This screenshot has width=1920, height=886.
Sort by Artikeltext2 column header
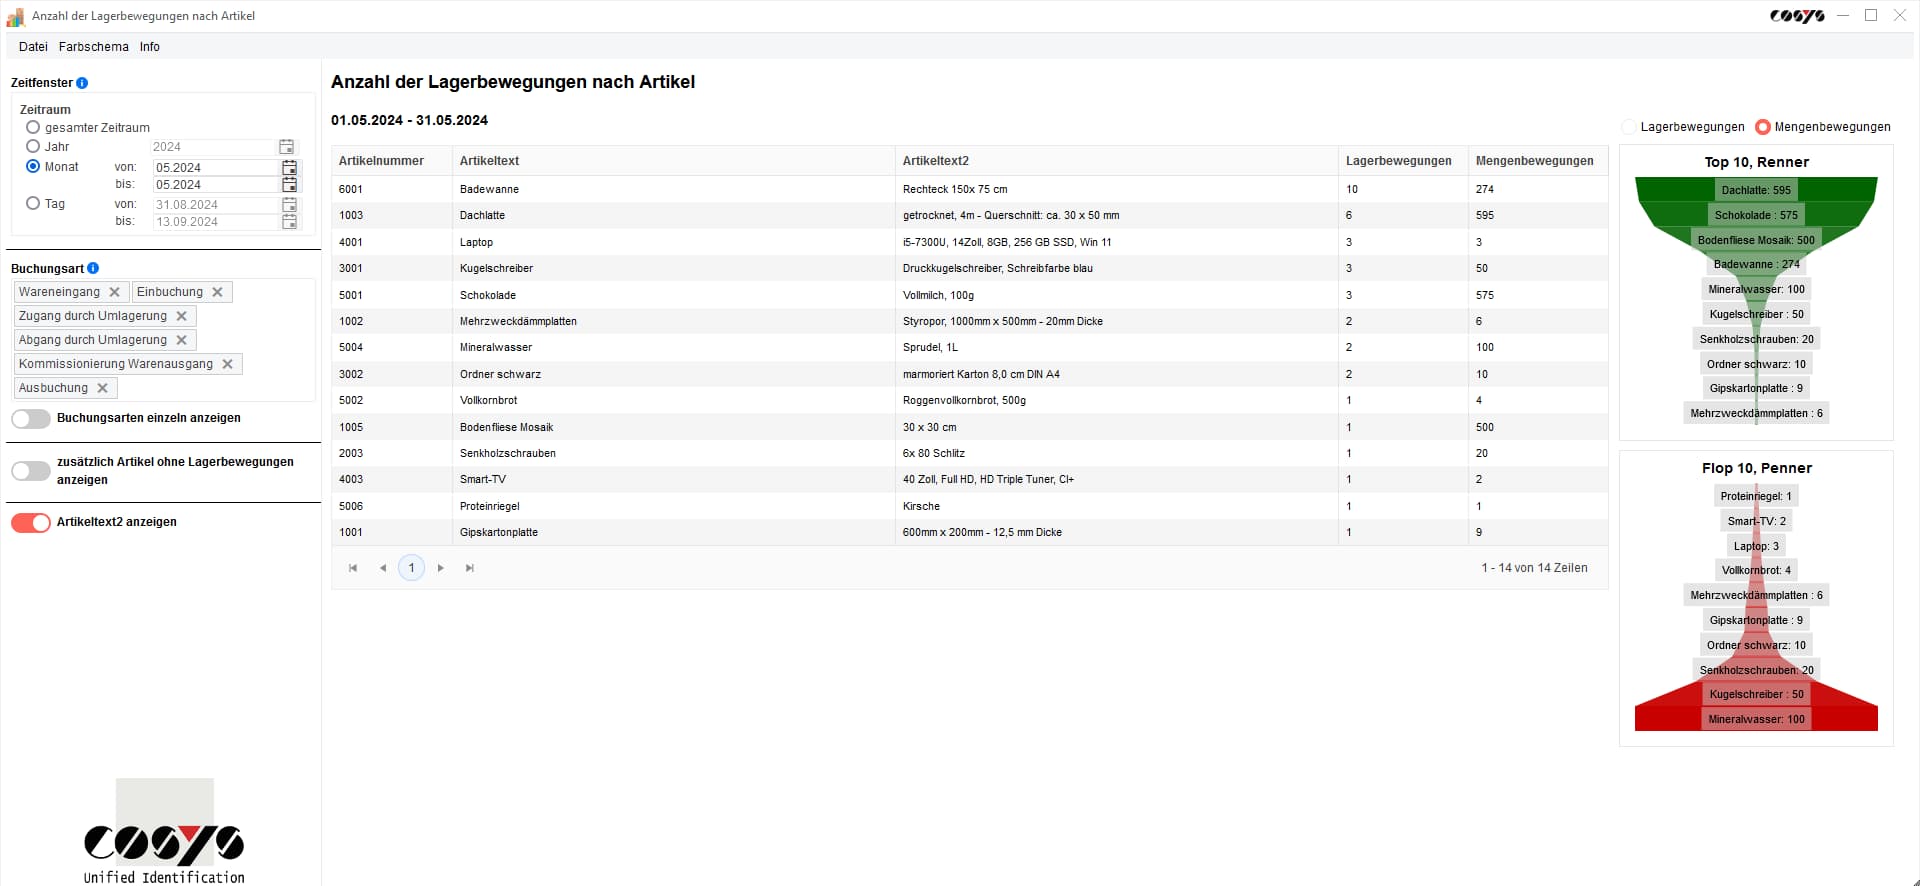click(x=1116, y=161)
